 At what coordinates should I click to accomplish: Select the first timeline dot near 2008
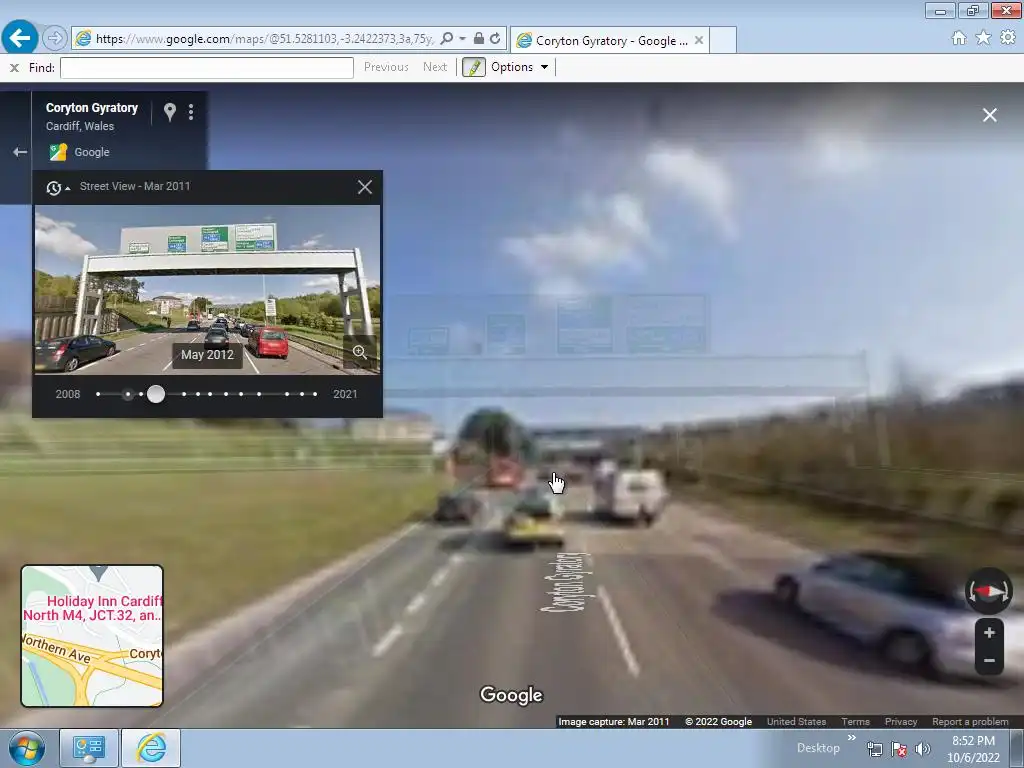[x=98, y=394]
